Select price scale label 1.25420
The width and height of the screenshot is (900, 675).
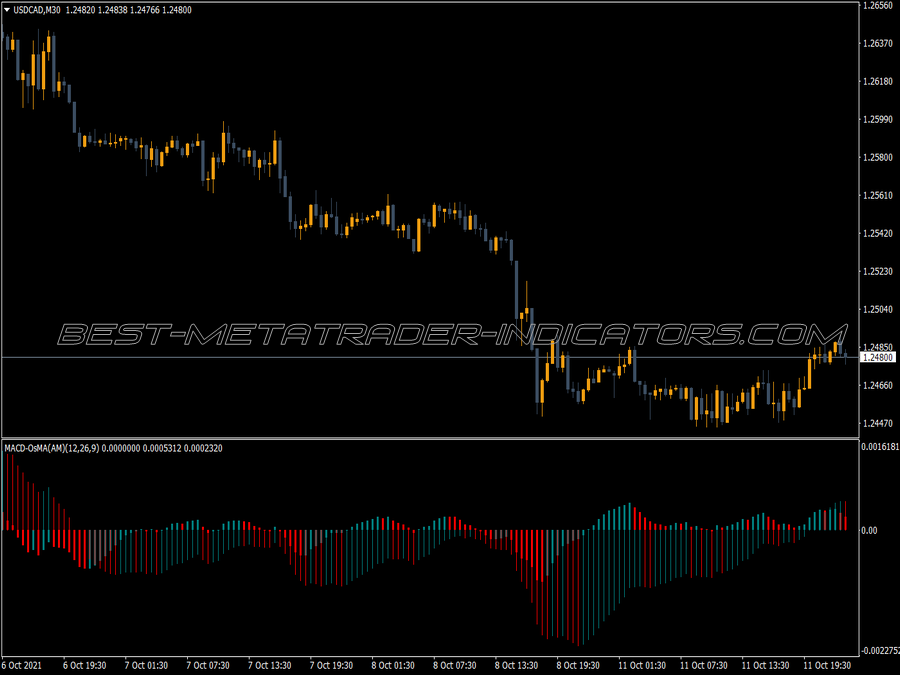878,234
